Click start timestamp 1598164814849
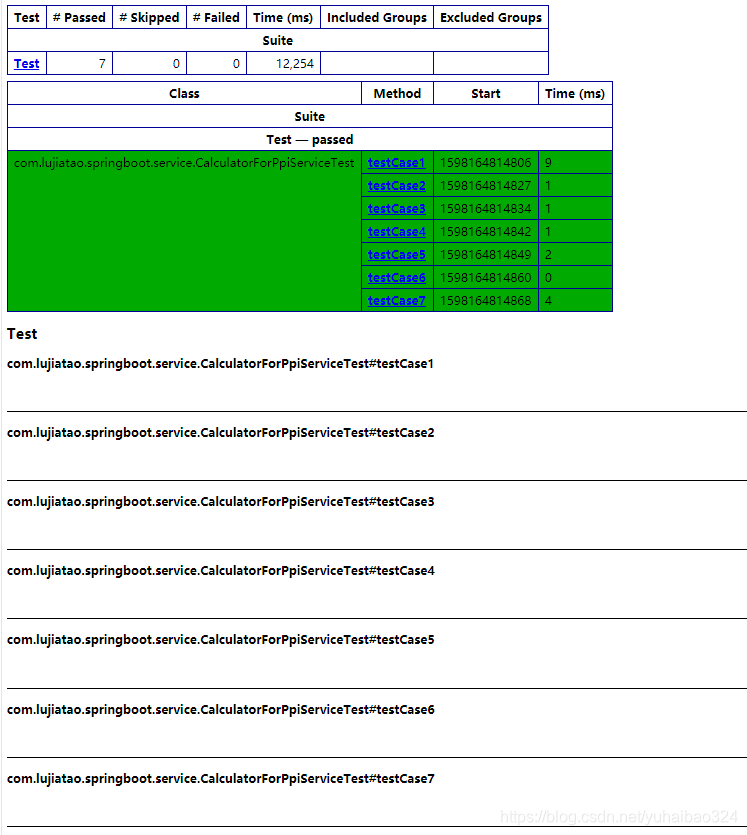The width and height of the screenshot is (747, 835). [486, 255]
